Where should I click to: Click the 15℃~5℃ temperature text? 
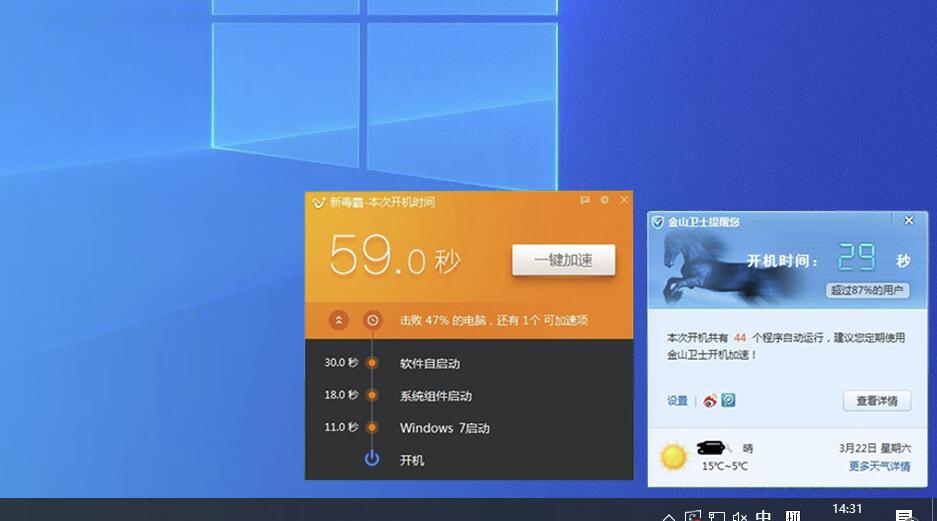point(724,466)
